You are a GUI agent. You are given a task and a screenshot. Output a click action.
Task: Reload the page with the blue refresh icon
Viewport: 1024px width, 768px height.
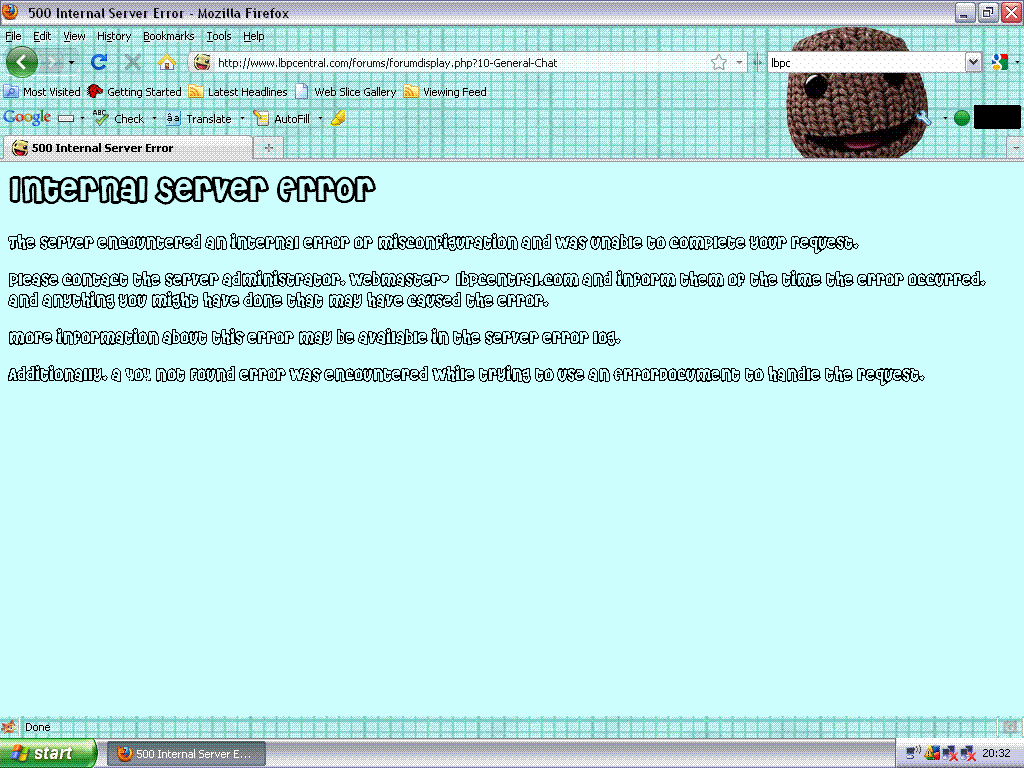pyautogui.click(x=99, y=62)
